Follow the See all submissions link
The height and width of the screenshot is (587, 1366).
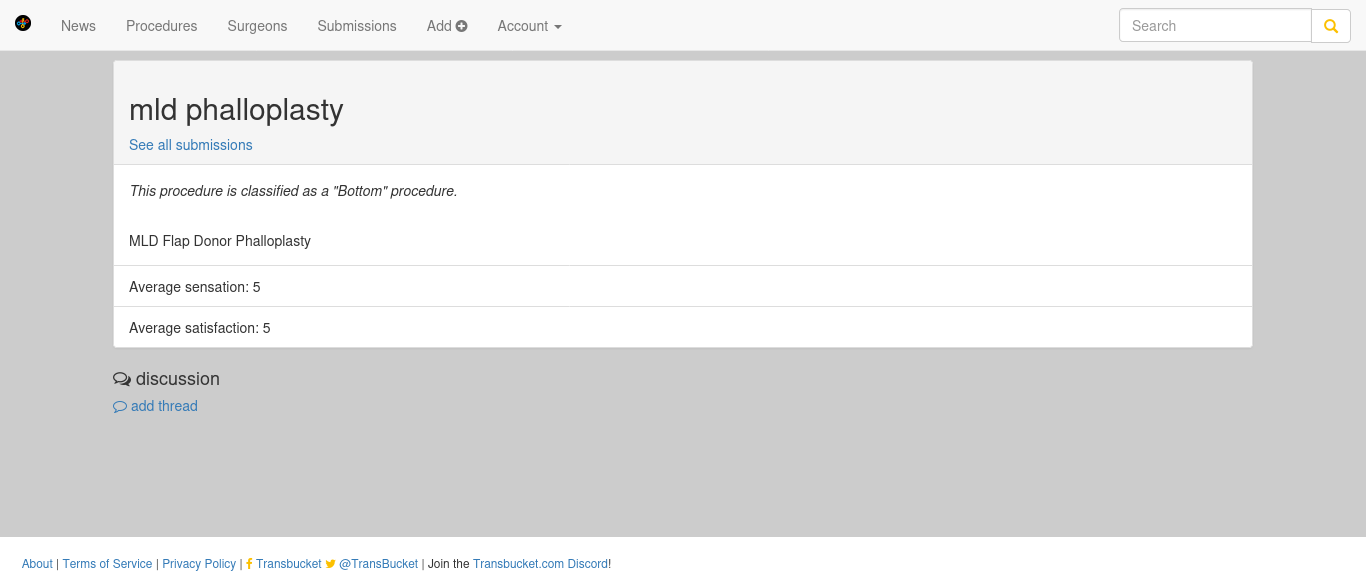coord(191,145)
